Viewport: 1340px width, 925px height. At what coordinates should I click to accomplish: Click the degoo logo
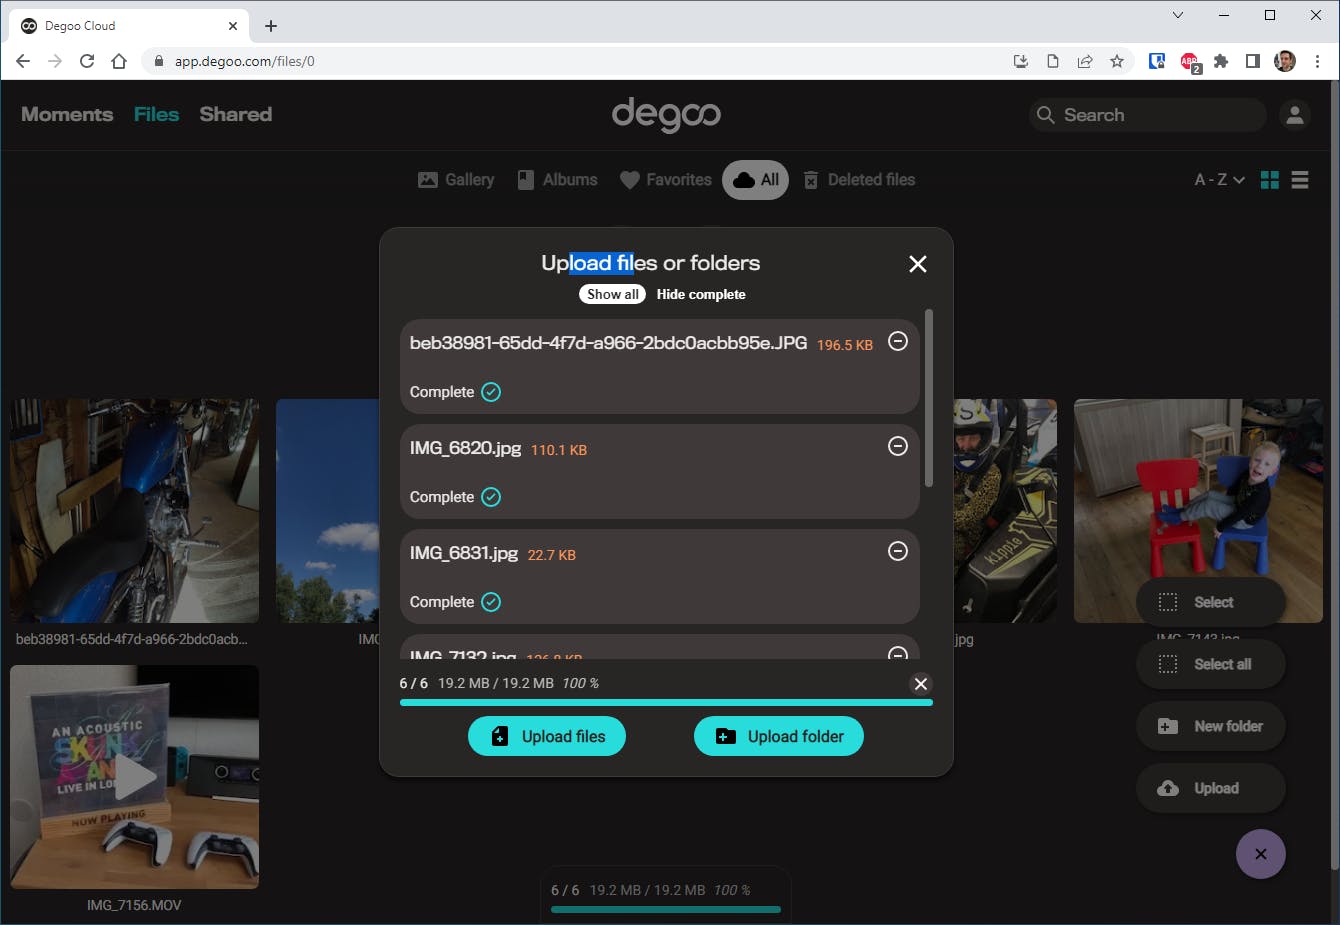pyautogui.click(x=666, y=114)
